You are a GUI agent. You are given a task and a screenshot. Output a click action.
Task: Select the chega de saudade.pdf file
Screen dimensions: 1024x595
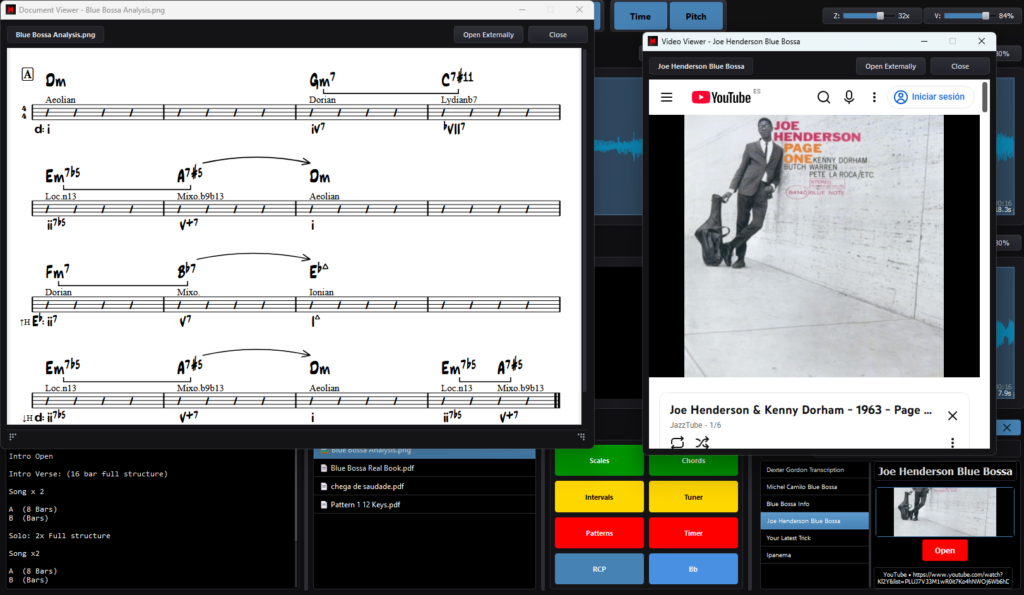point(424,487)
